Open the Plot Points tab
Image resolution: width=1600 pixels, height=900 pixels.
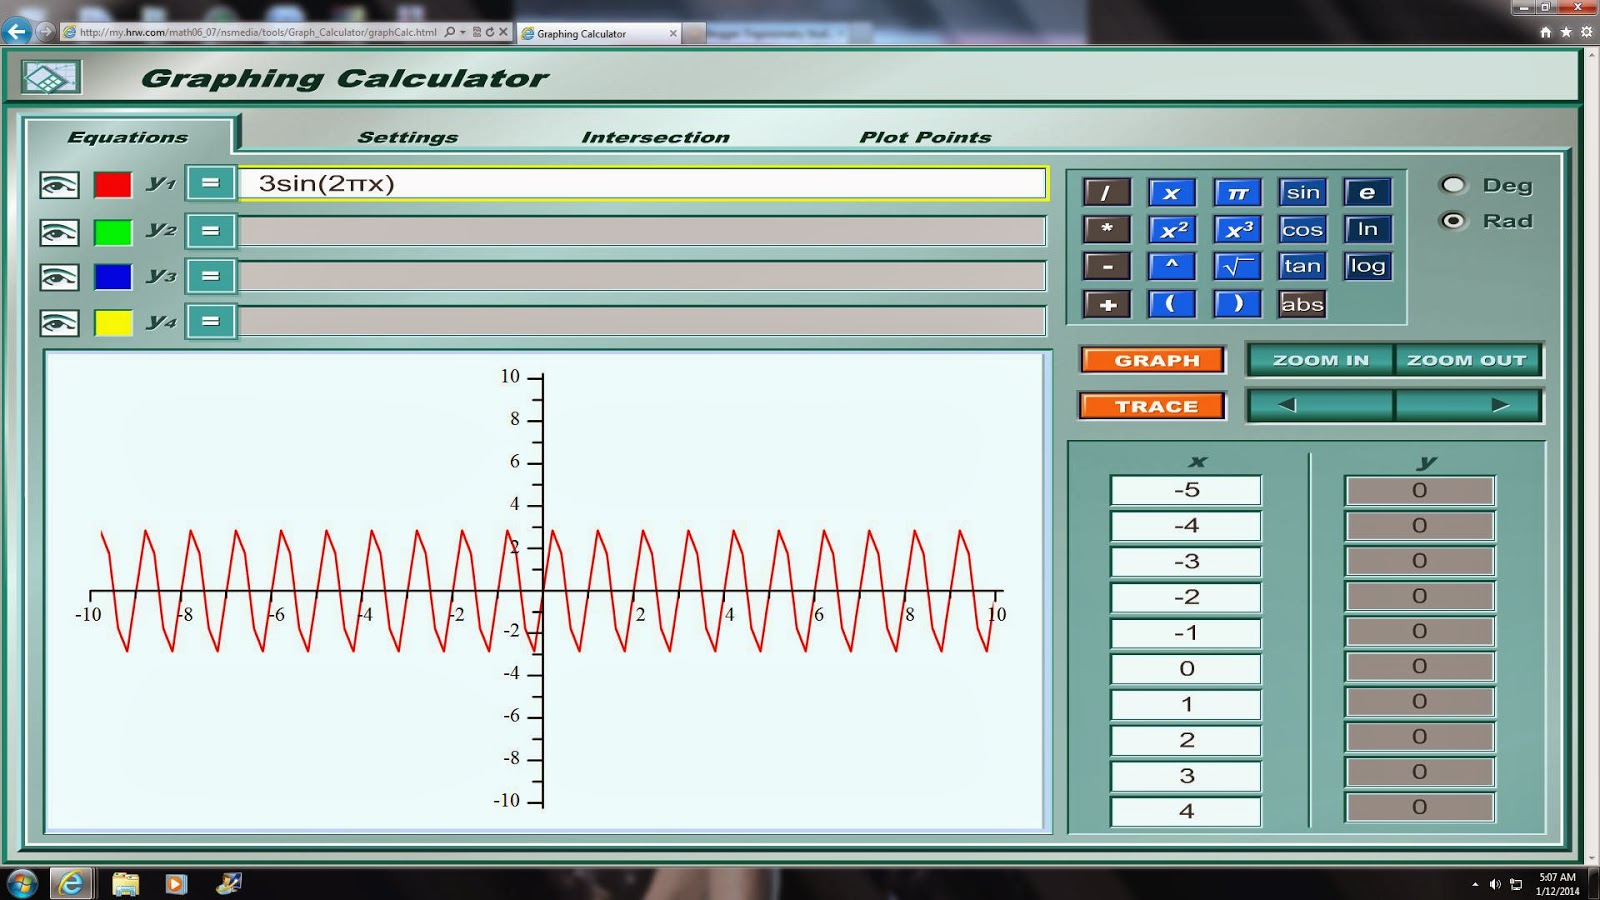pyautogui.click(x=926, y=137)
